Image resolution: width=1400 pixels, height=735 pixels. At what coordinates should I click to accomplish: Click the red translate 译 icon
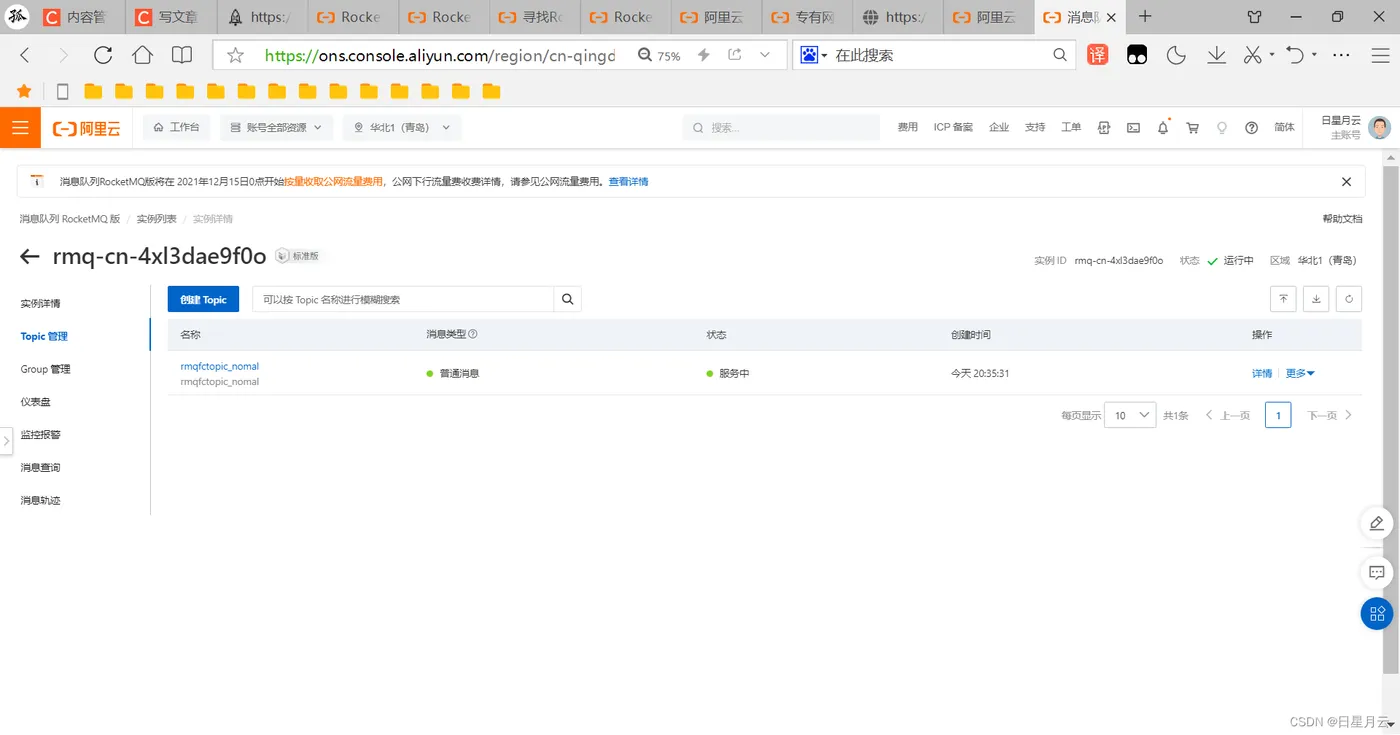coord(1098,56)
